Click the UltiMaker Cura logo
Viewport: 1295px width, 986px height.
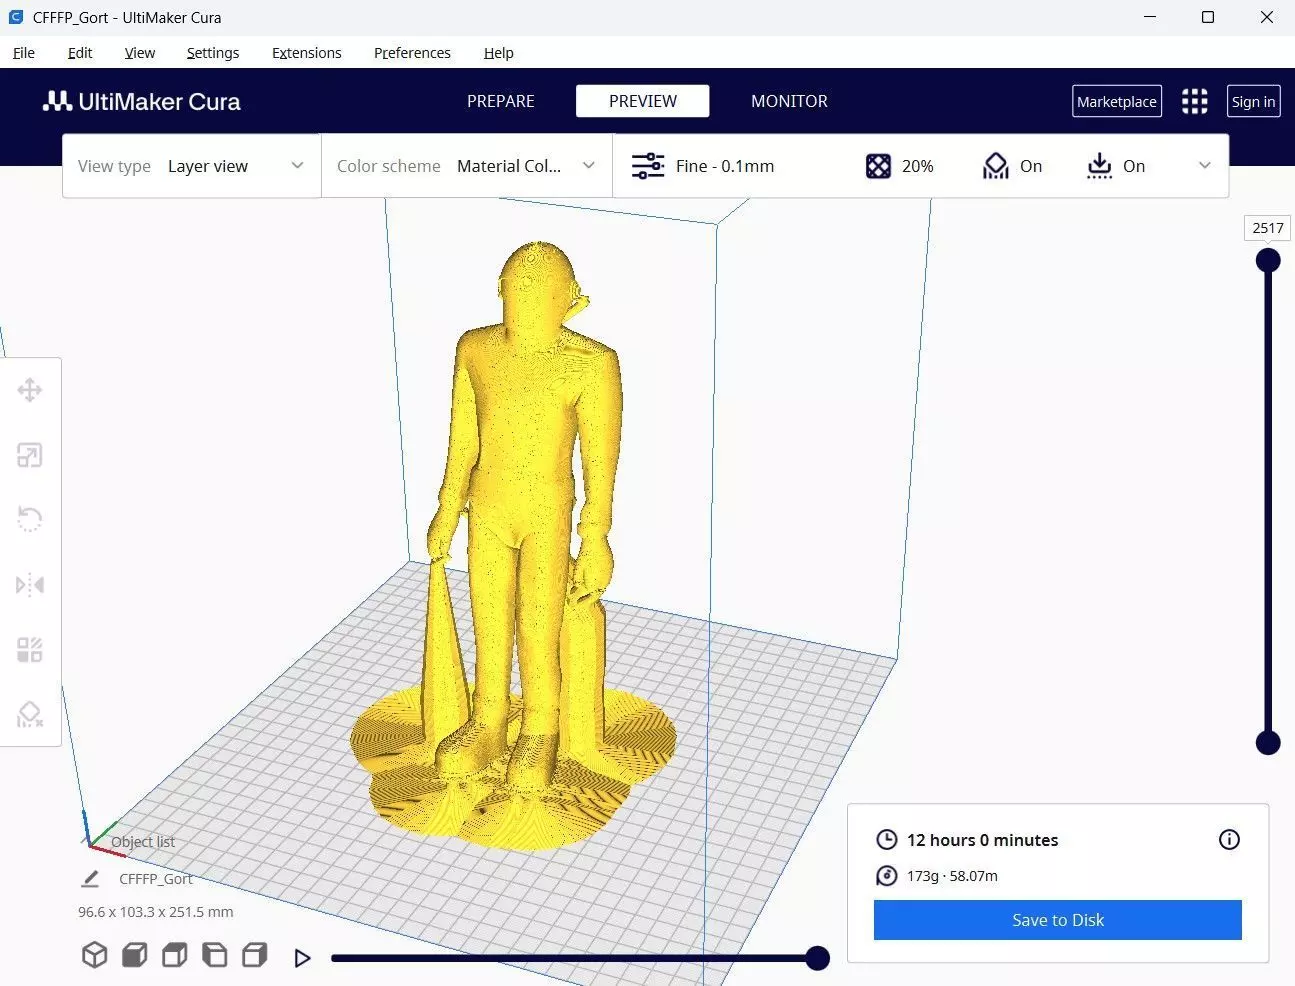click(142, 101)
